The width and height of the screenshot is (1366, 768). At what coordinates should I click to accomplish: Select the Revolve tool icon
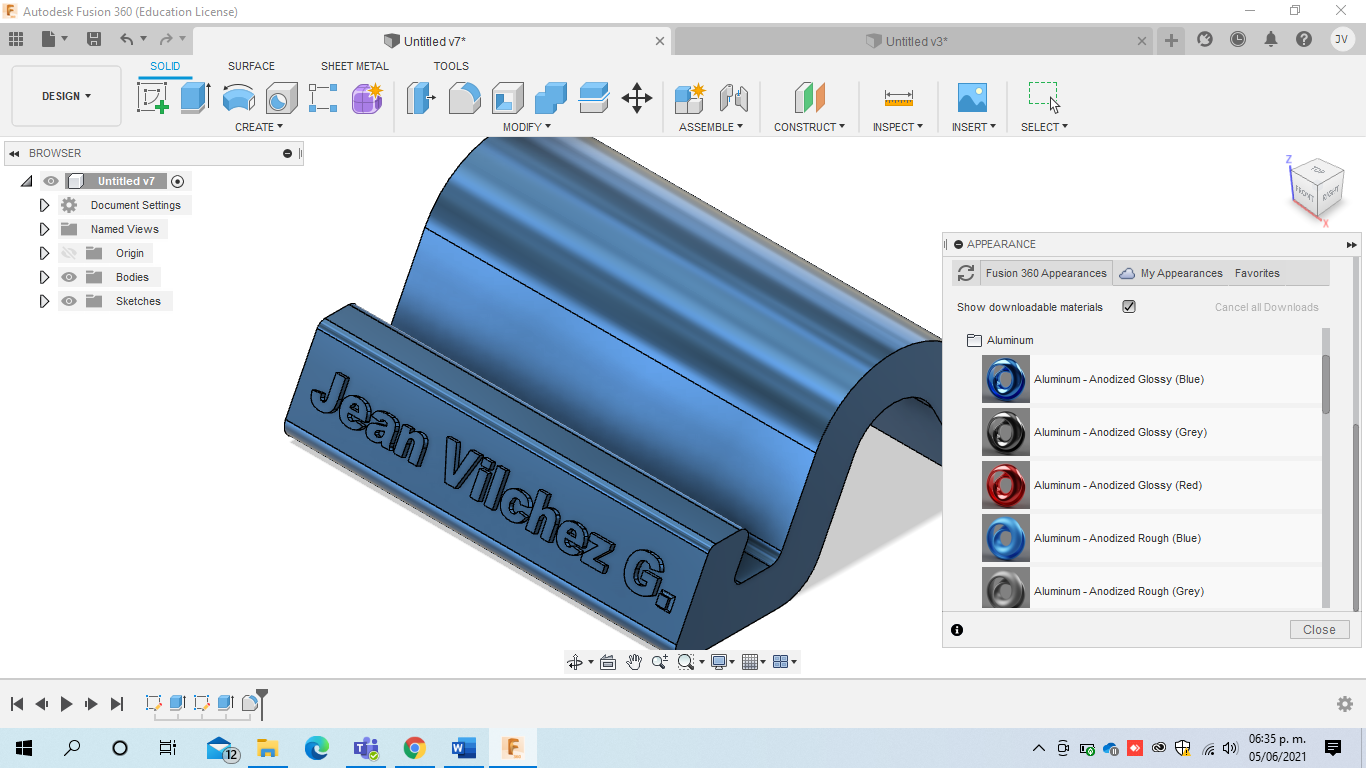[x=238, y=98]
